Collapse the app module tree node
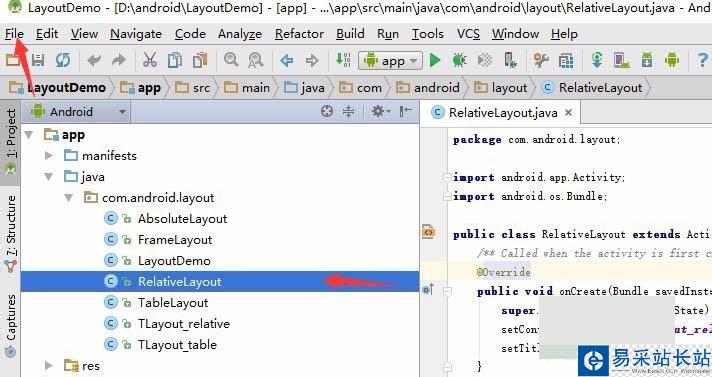 coord(29,135)
